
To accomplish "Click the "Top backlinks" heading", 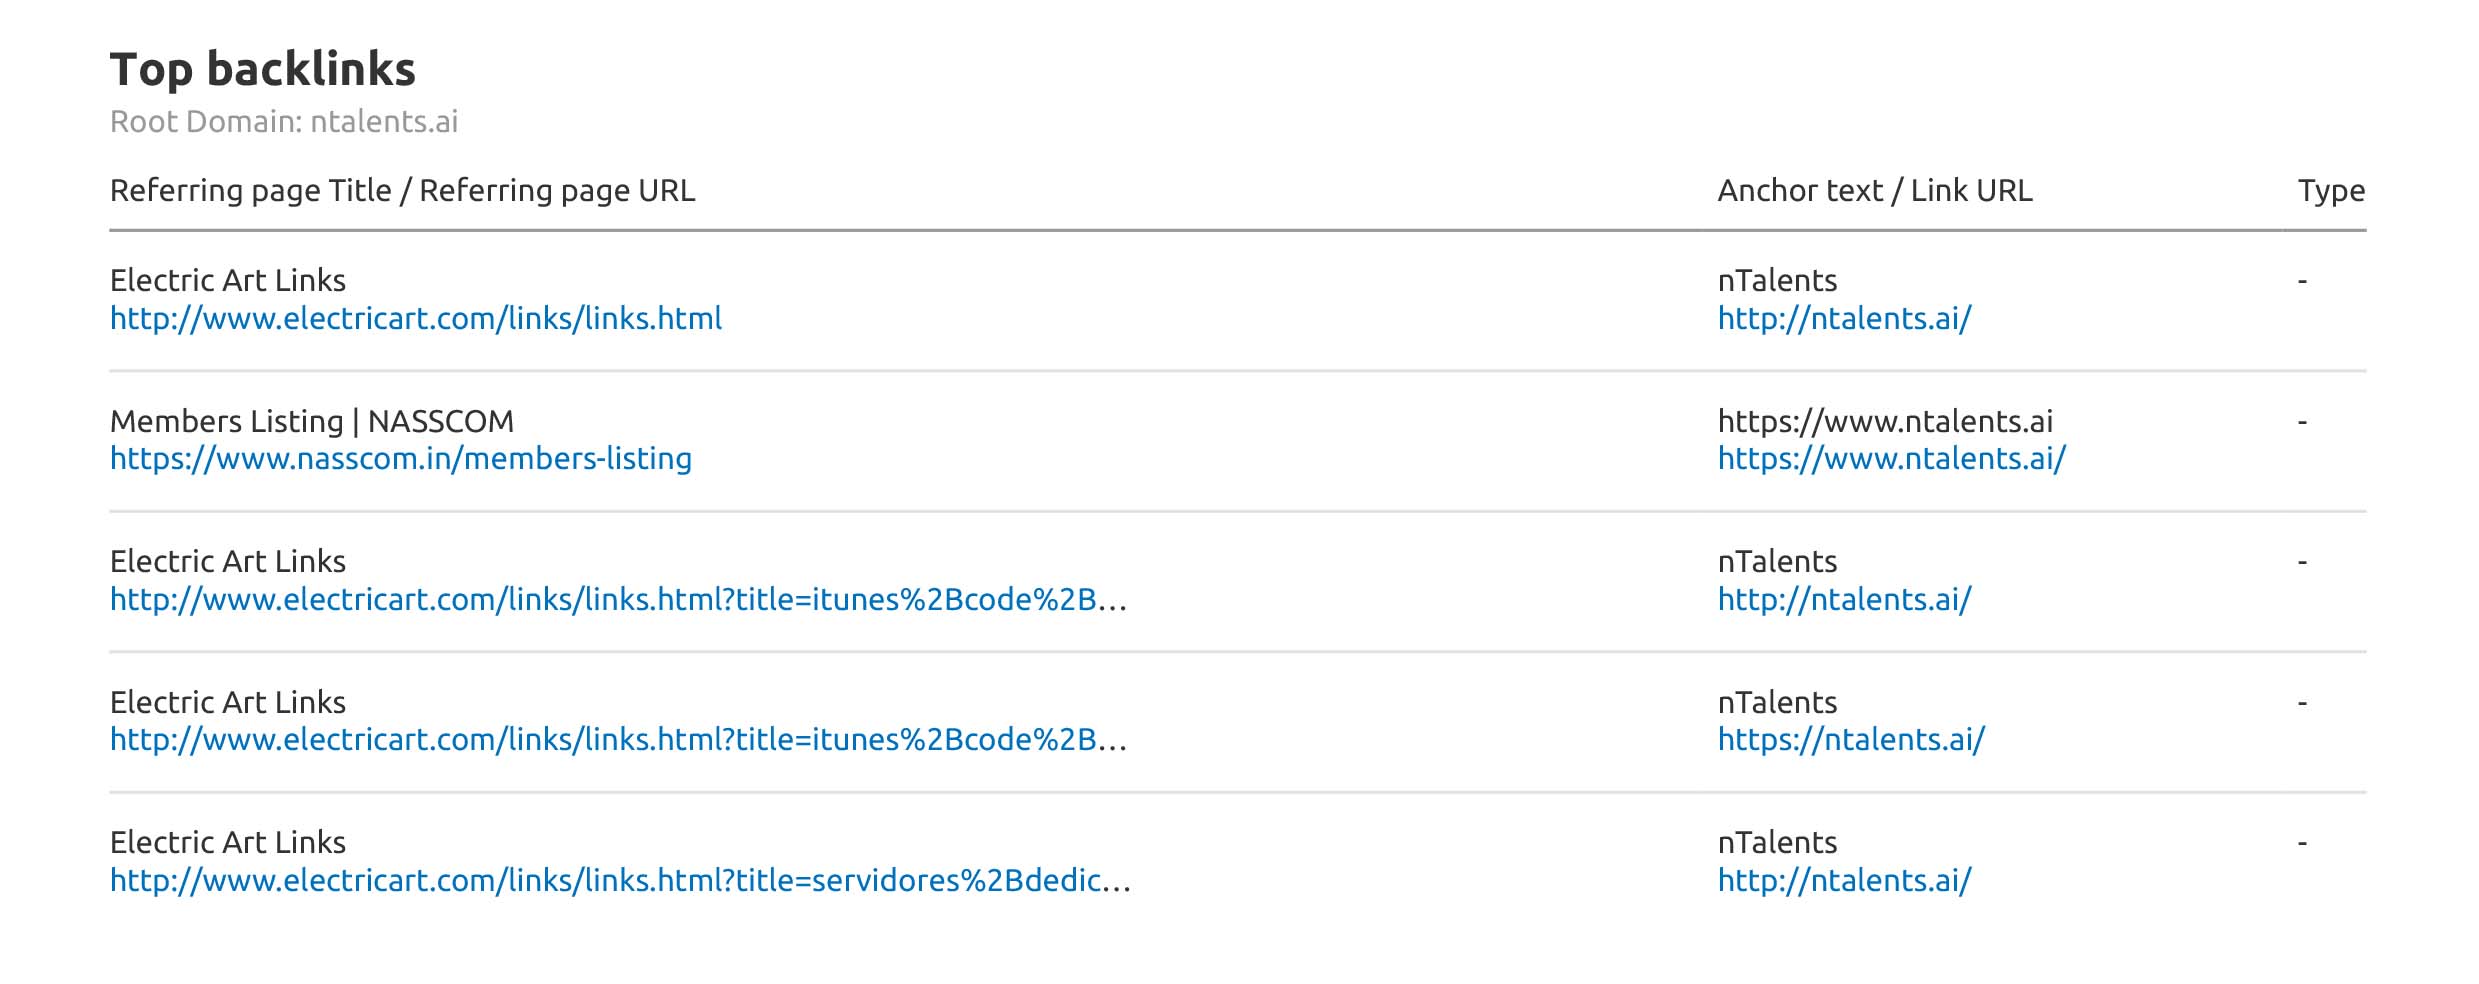I will point(262,70).
